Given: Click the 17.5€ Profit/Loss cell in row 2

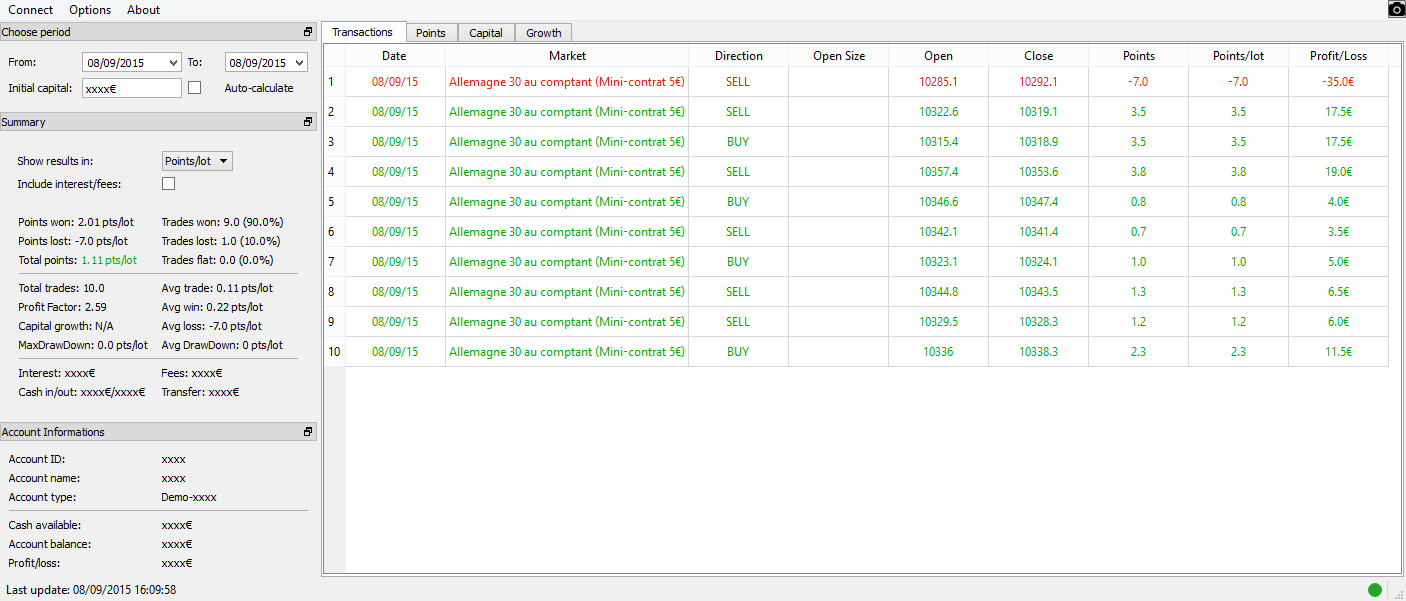Looking at the screenshot, I should coord(1338,112).
